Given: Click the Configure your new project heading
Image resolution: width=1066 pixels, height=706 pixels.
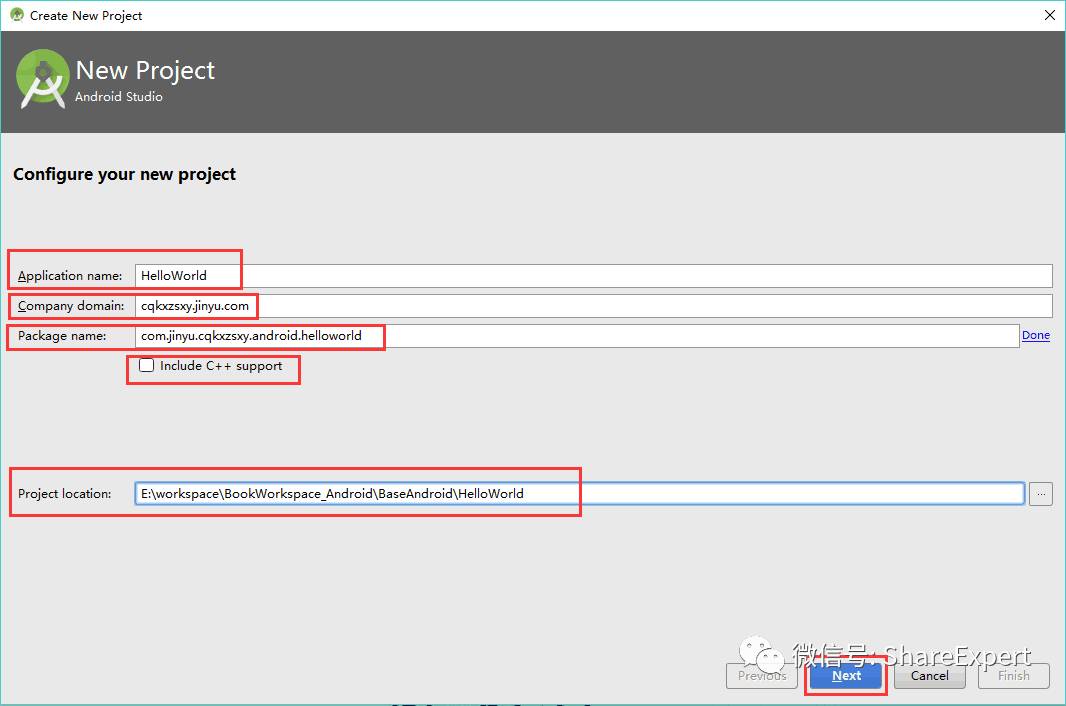Looking at the screenshot, I should click(x=124, y=174).
